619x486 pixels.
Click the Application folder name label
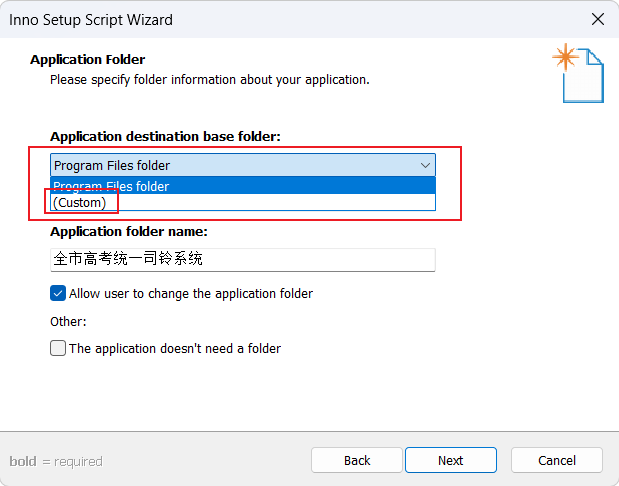click(129, 231)
